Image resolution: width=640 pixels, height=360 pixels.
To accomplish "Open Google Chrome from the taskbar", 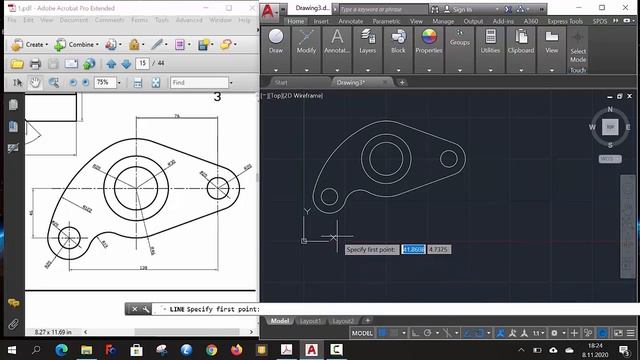I will pyautogui.click(x=211, y=350).
